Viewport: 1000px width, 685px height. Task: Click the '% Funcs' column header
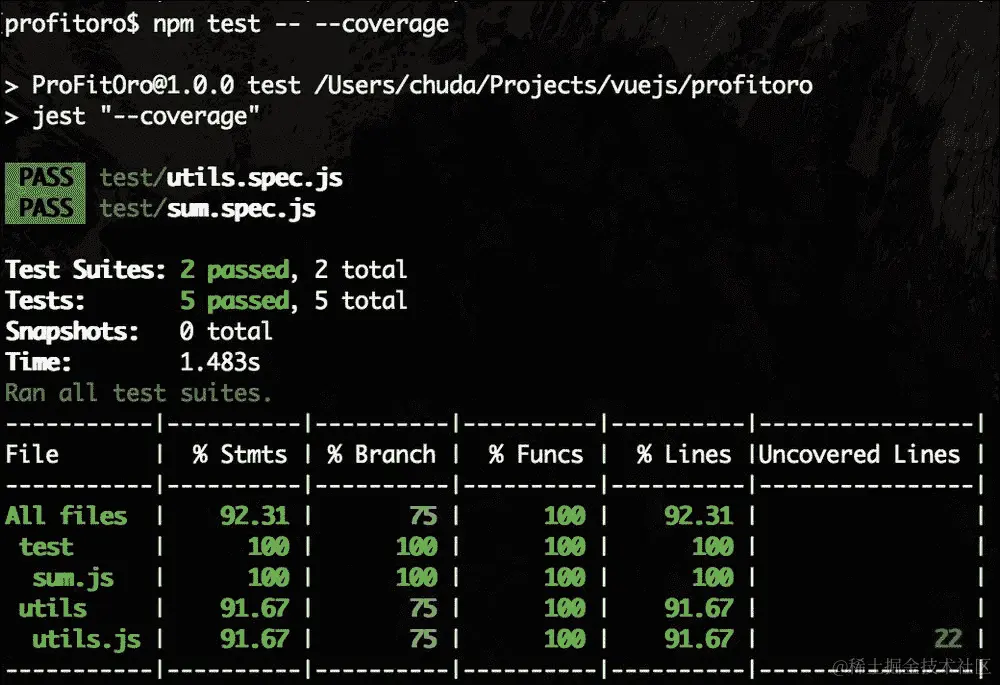536,454
